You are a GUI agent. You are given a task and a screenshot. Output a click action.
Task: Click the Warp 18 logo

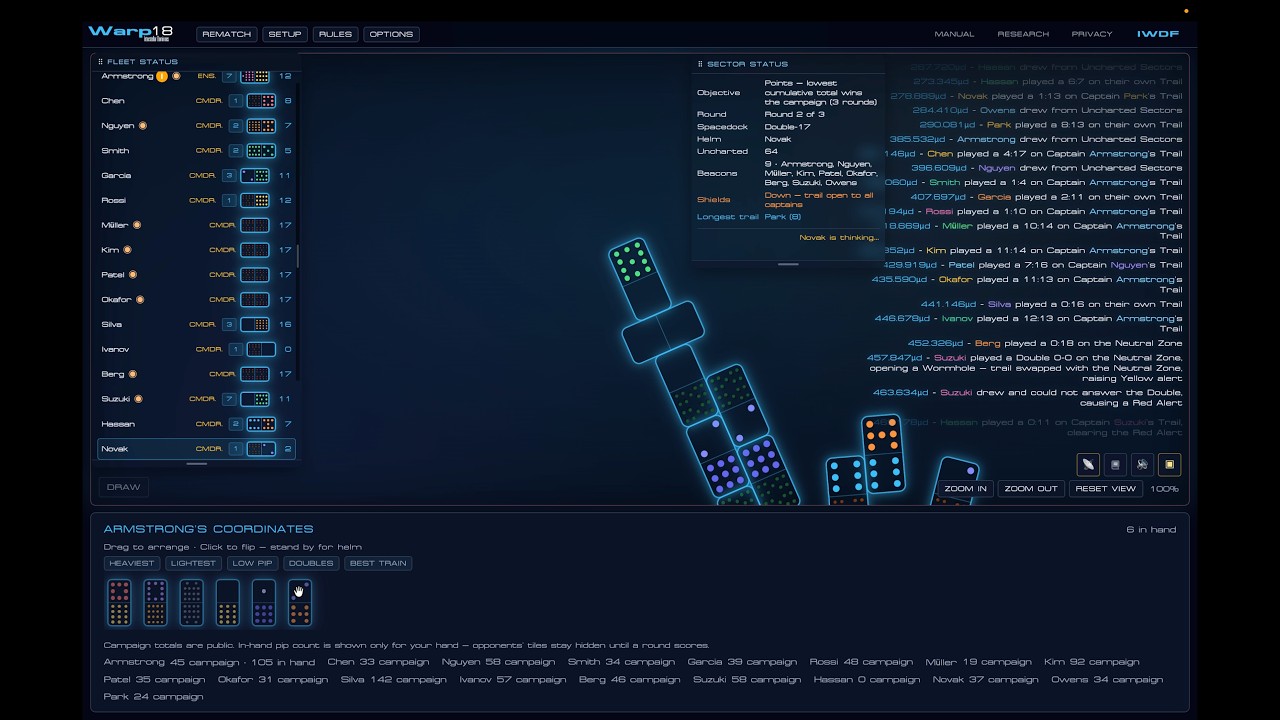pyautogui.click(x=131, y=33)
